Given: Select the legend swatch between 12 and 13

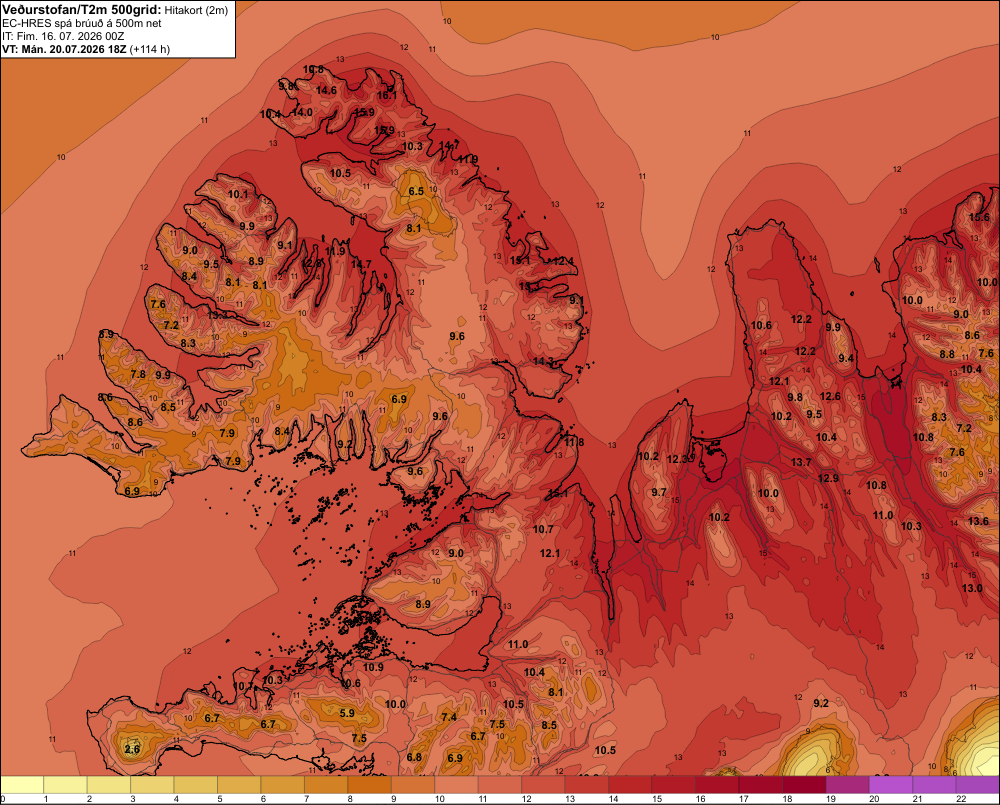Looking at the screenshot, I should [x=543, y=785].
